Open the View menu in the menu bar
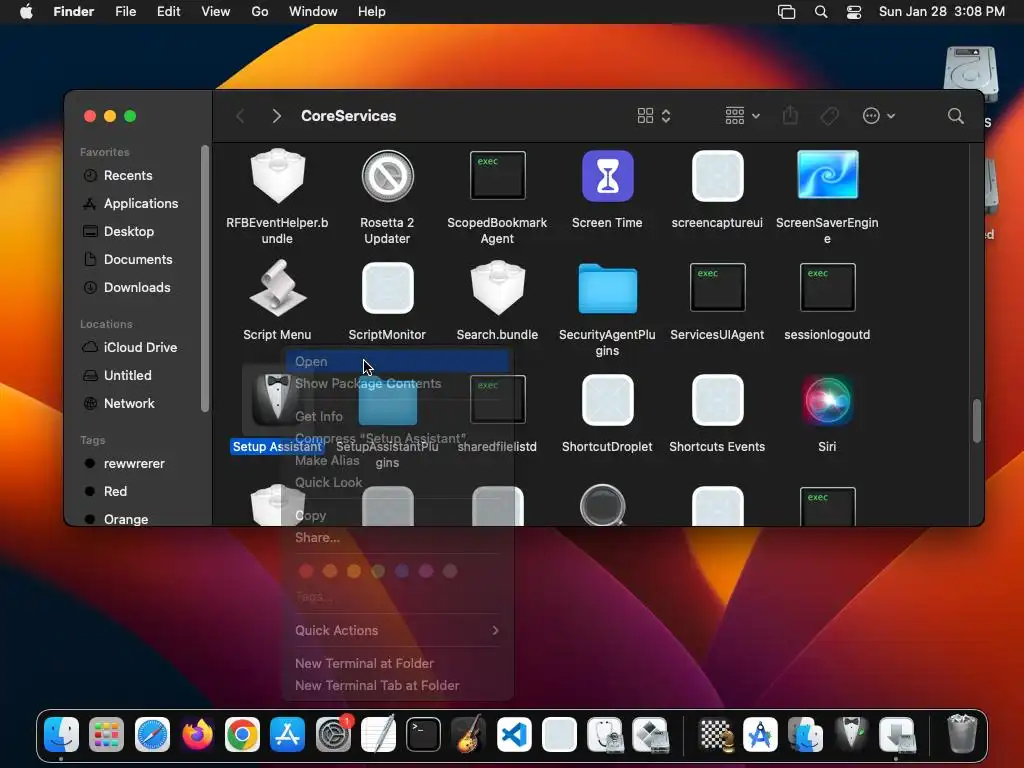Image resolution: width=1024 pixels, height=768 pixels. pos(216,12)
